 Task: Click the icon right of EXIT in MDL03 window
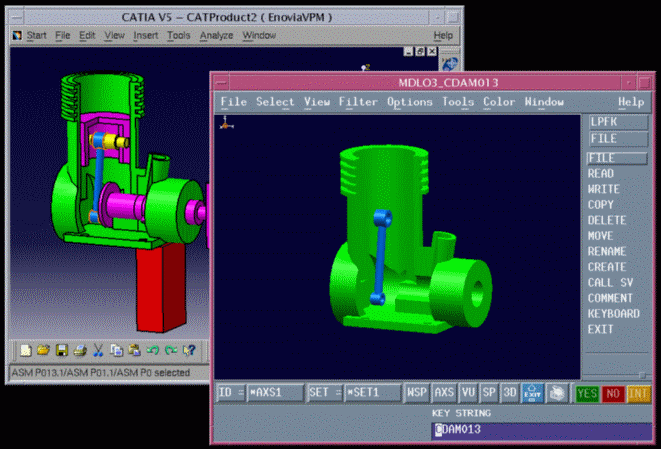[x=557, y=393]
